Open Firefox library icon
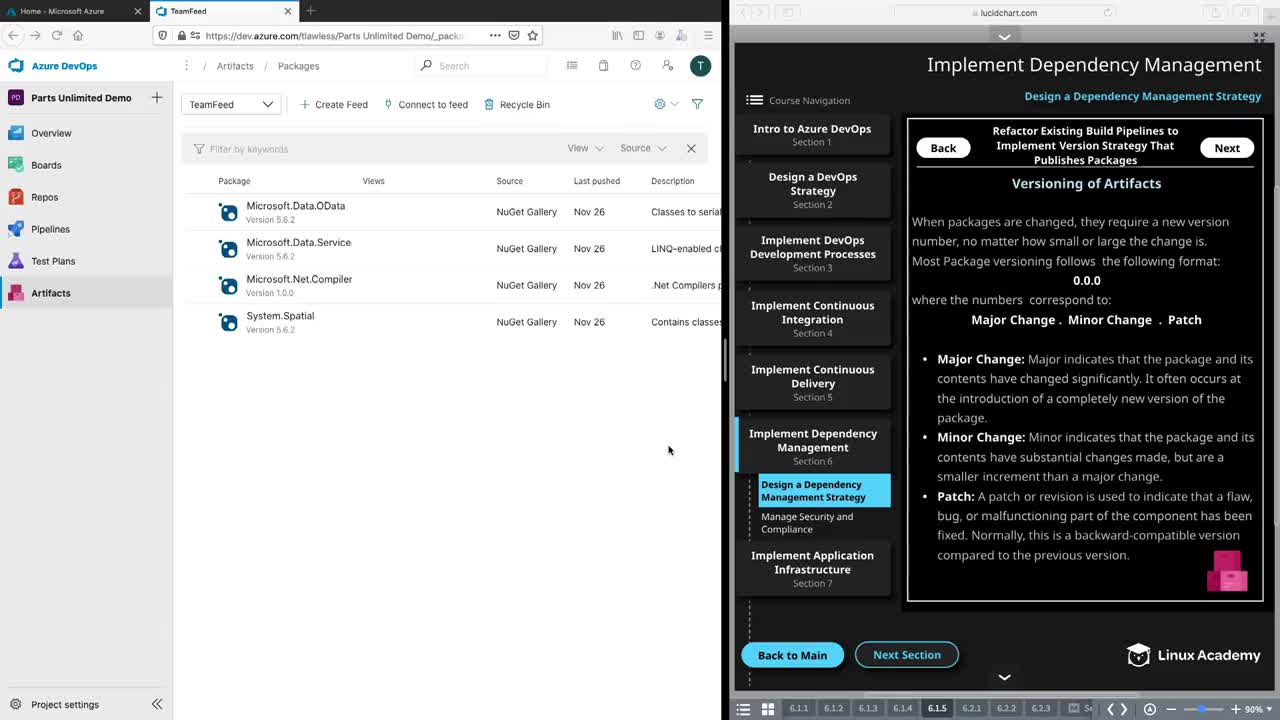Screen dimensions: 1280x720 pyautogui.click(x=617, y=35)
